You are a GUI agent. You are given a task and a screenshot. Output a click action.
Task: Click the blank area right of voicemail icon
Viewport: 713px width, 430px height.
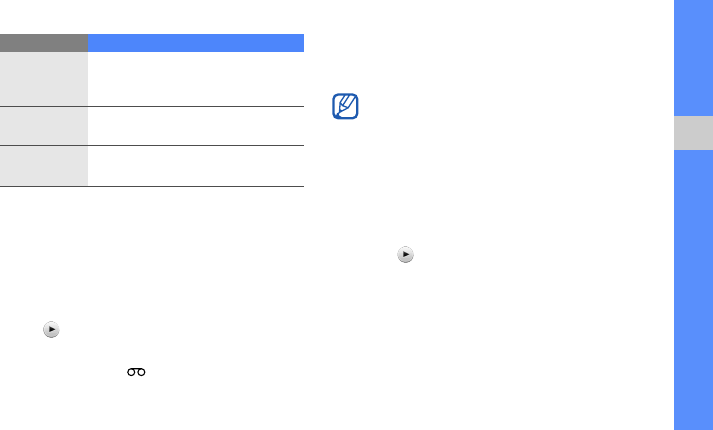[x=220, y=372]
